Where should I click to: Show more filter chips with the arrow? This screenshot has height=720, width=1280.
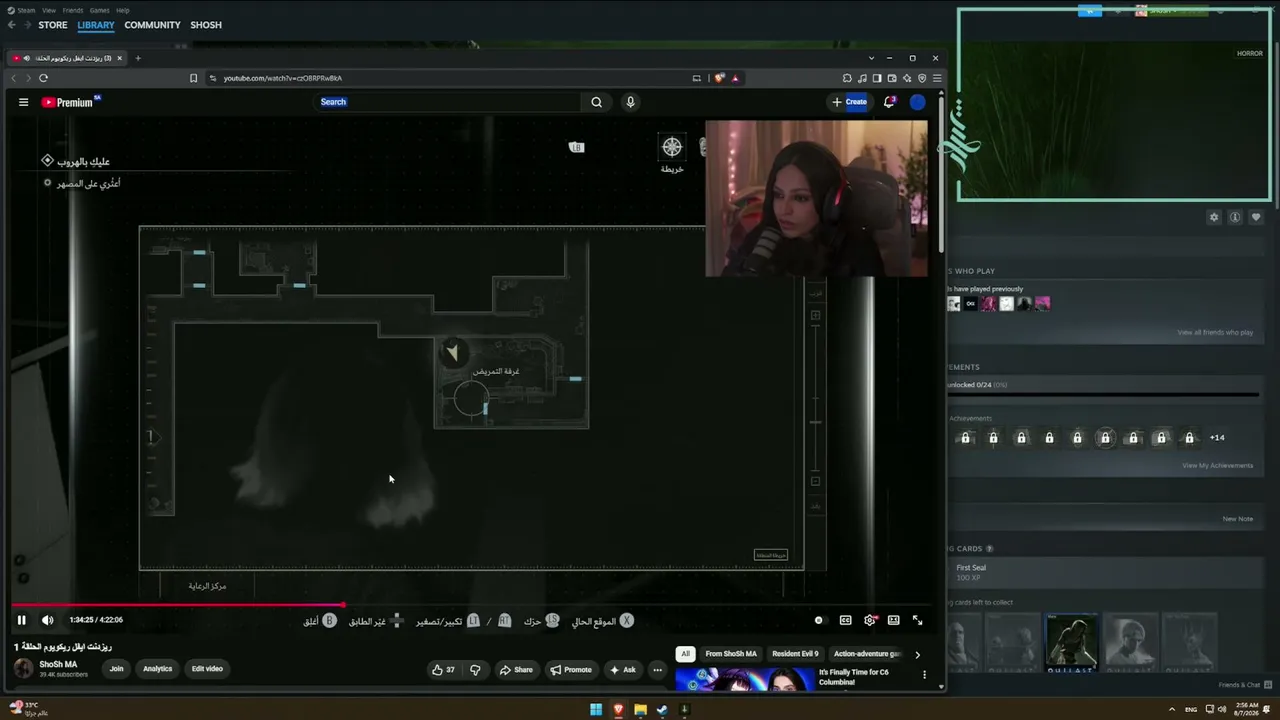point(917,654)
